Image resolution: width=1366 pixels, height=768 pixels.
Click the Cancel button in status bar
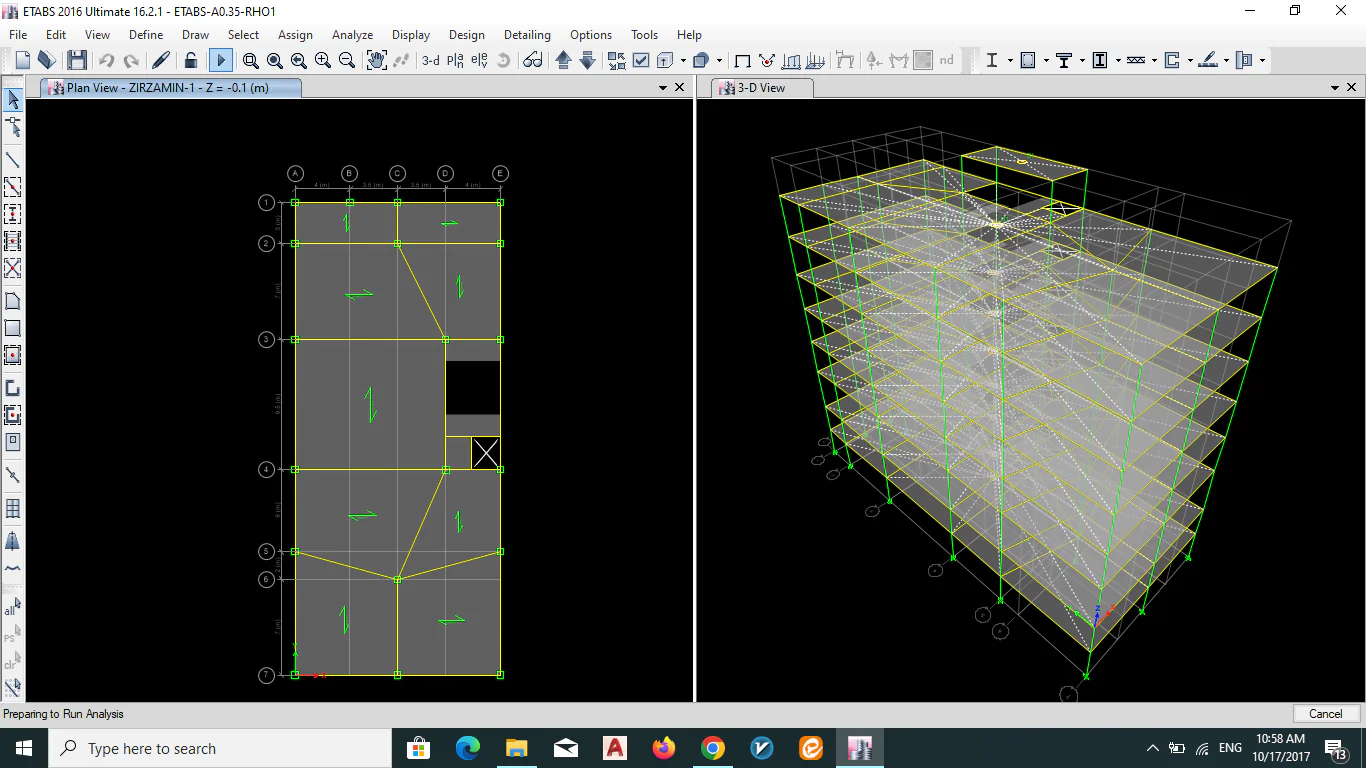1325,714
